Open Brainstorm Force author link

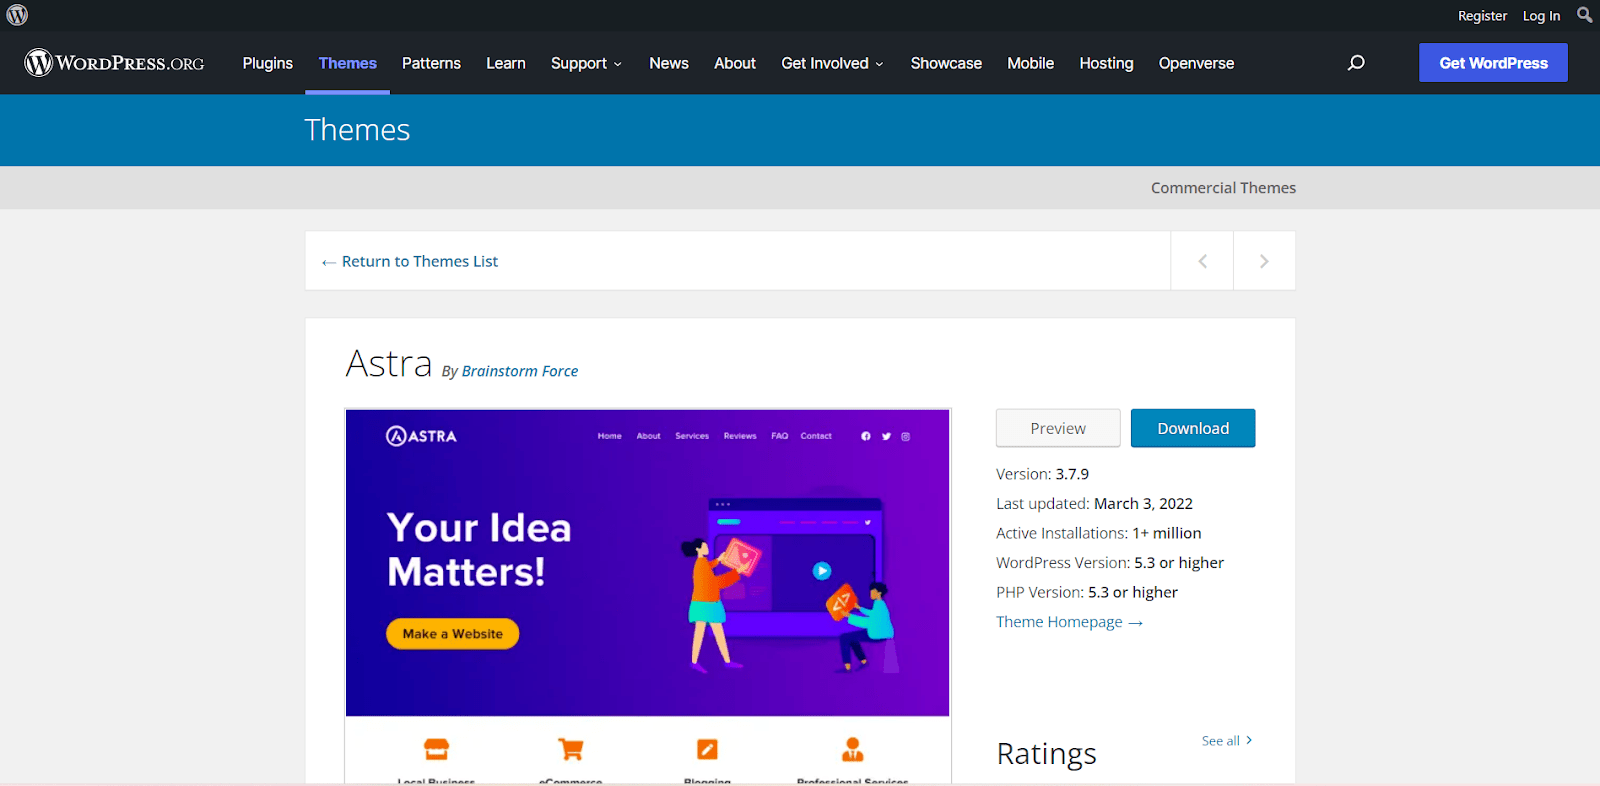pos(520,371)
